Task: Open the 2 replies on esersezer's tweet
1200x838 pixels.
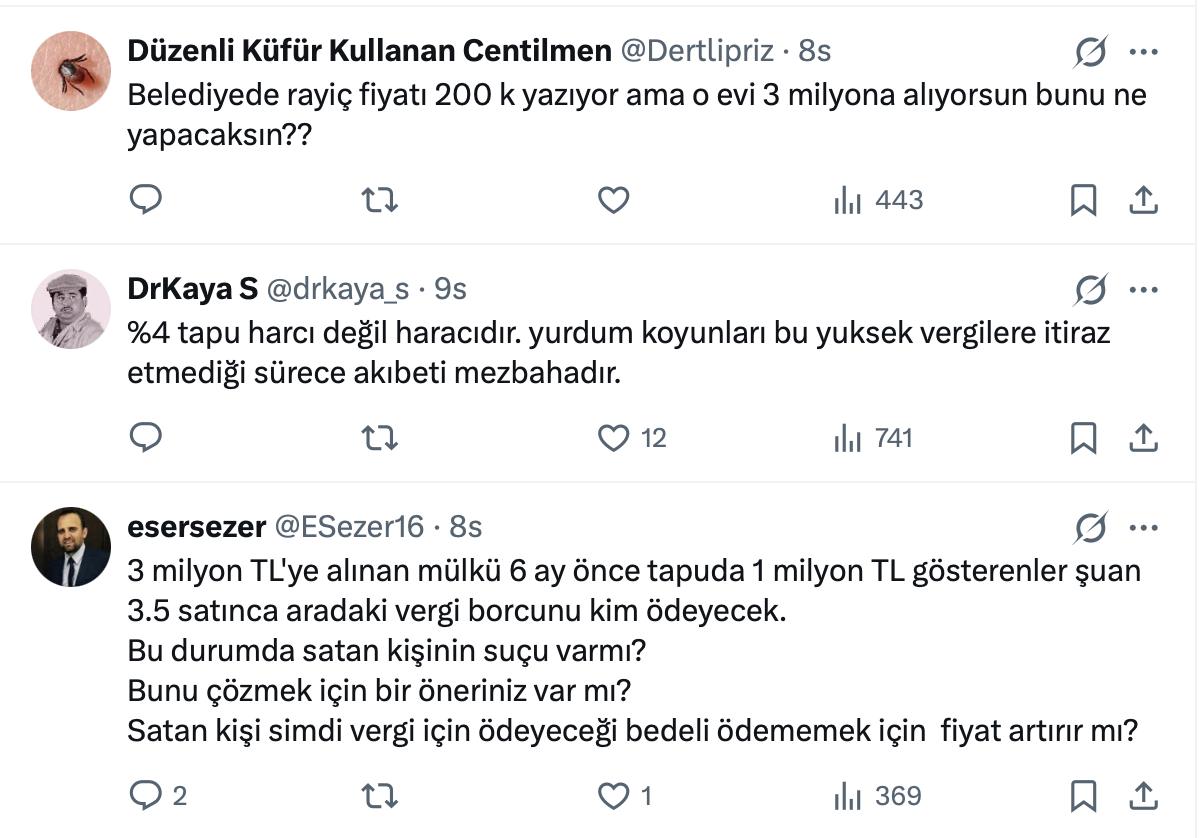Action: 158,796
